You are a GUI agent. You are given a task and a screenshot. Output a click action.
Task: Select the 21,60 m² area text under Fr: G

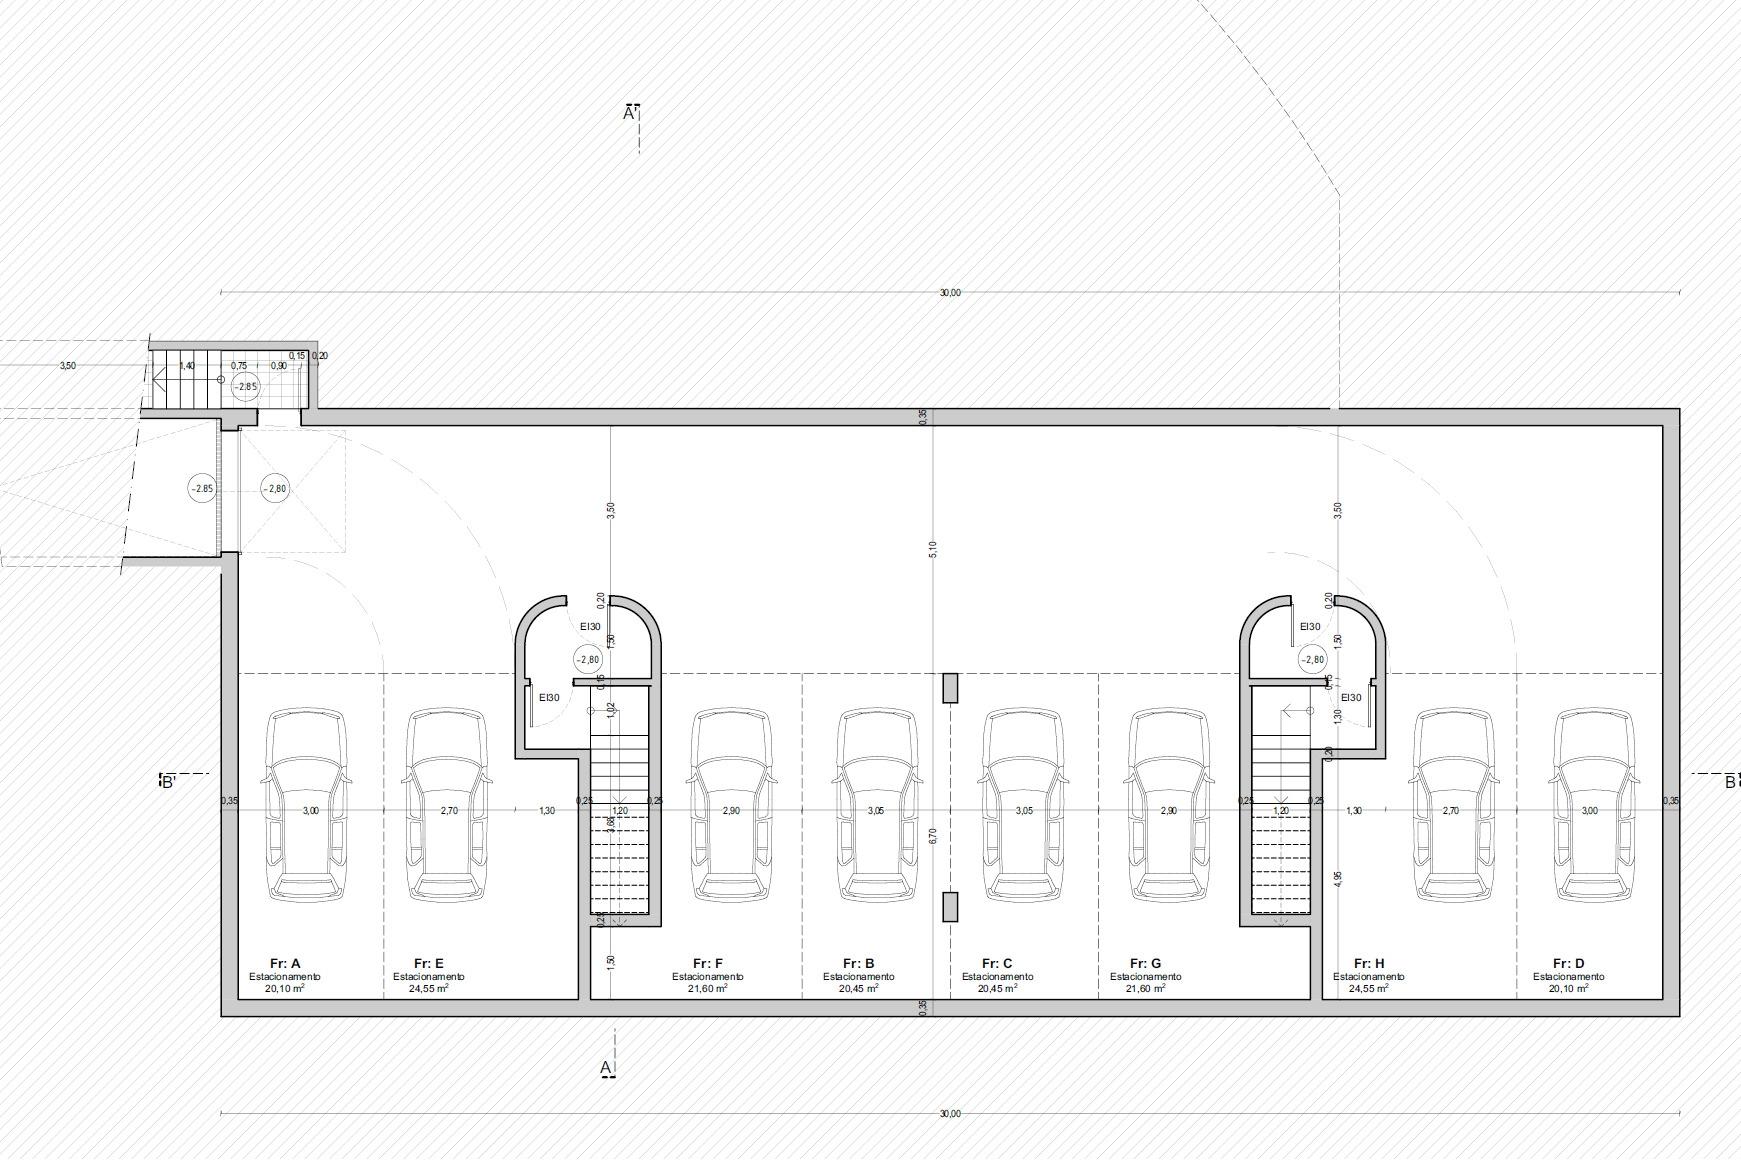(x=1146, y=988)
